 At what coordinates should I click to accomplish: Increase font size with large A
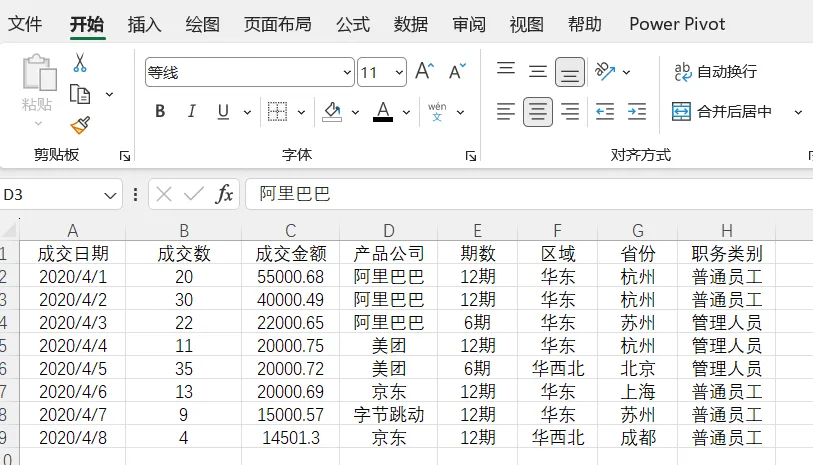(x=425, y=71)
